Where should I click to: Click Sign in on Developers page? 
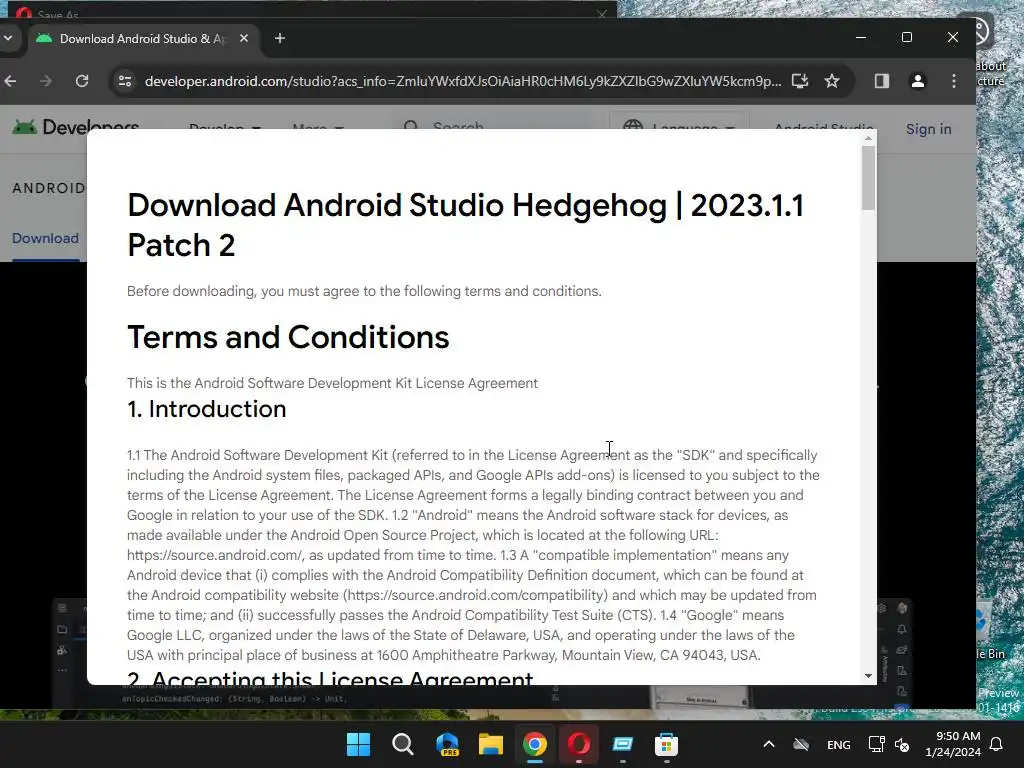click(x=928, y=129)
